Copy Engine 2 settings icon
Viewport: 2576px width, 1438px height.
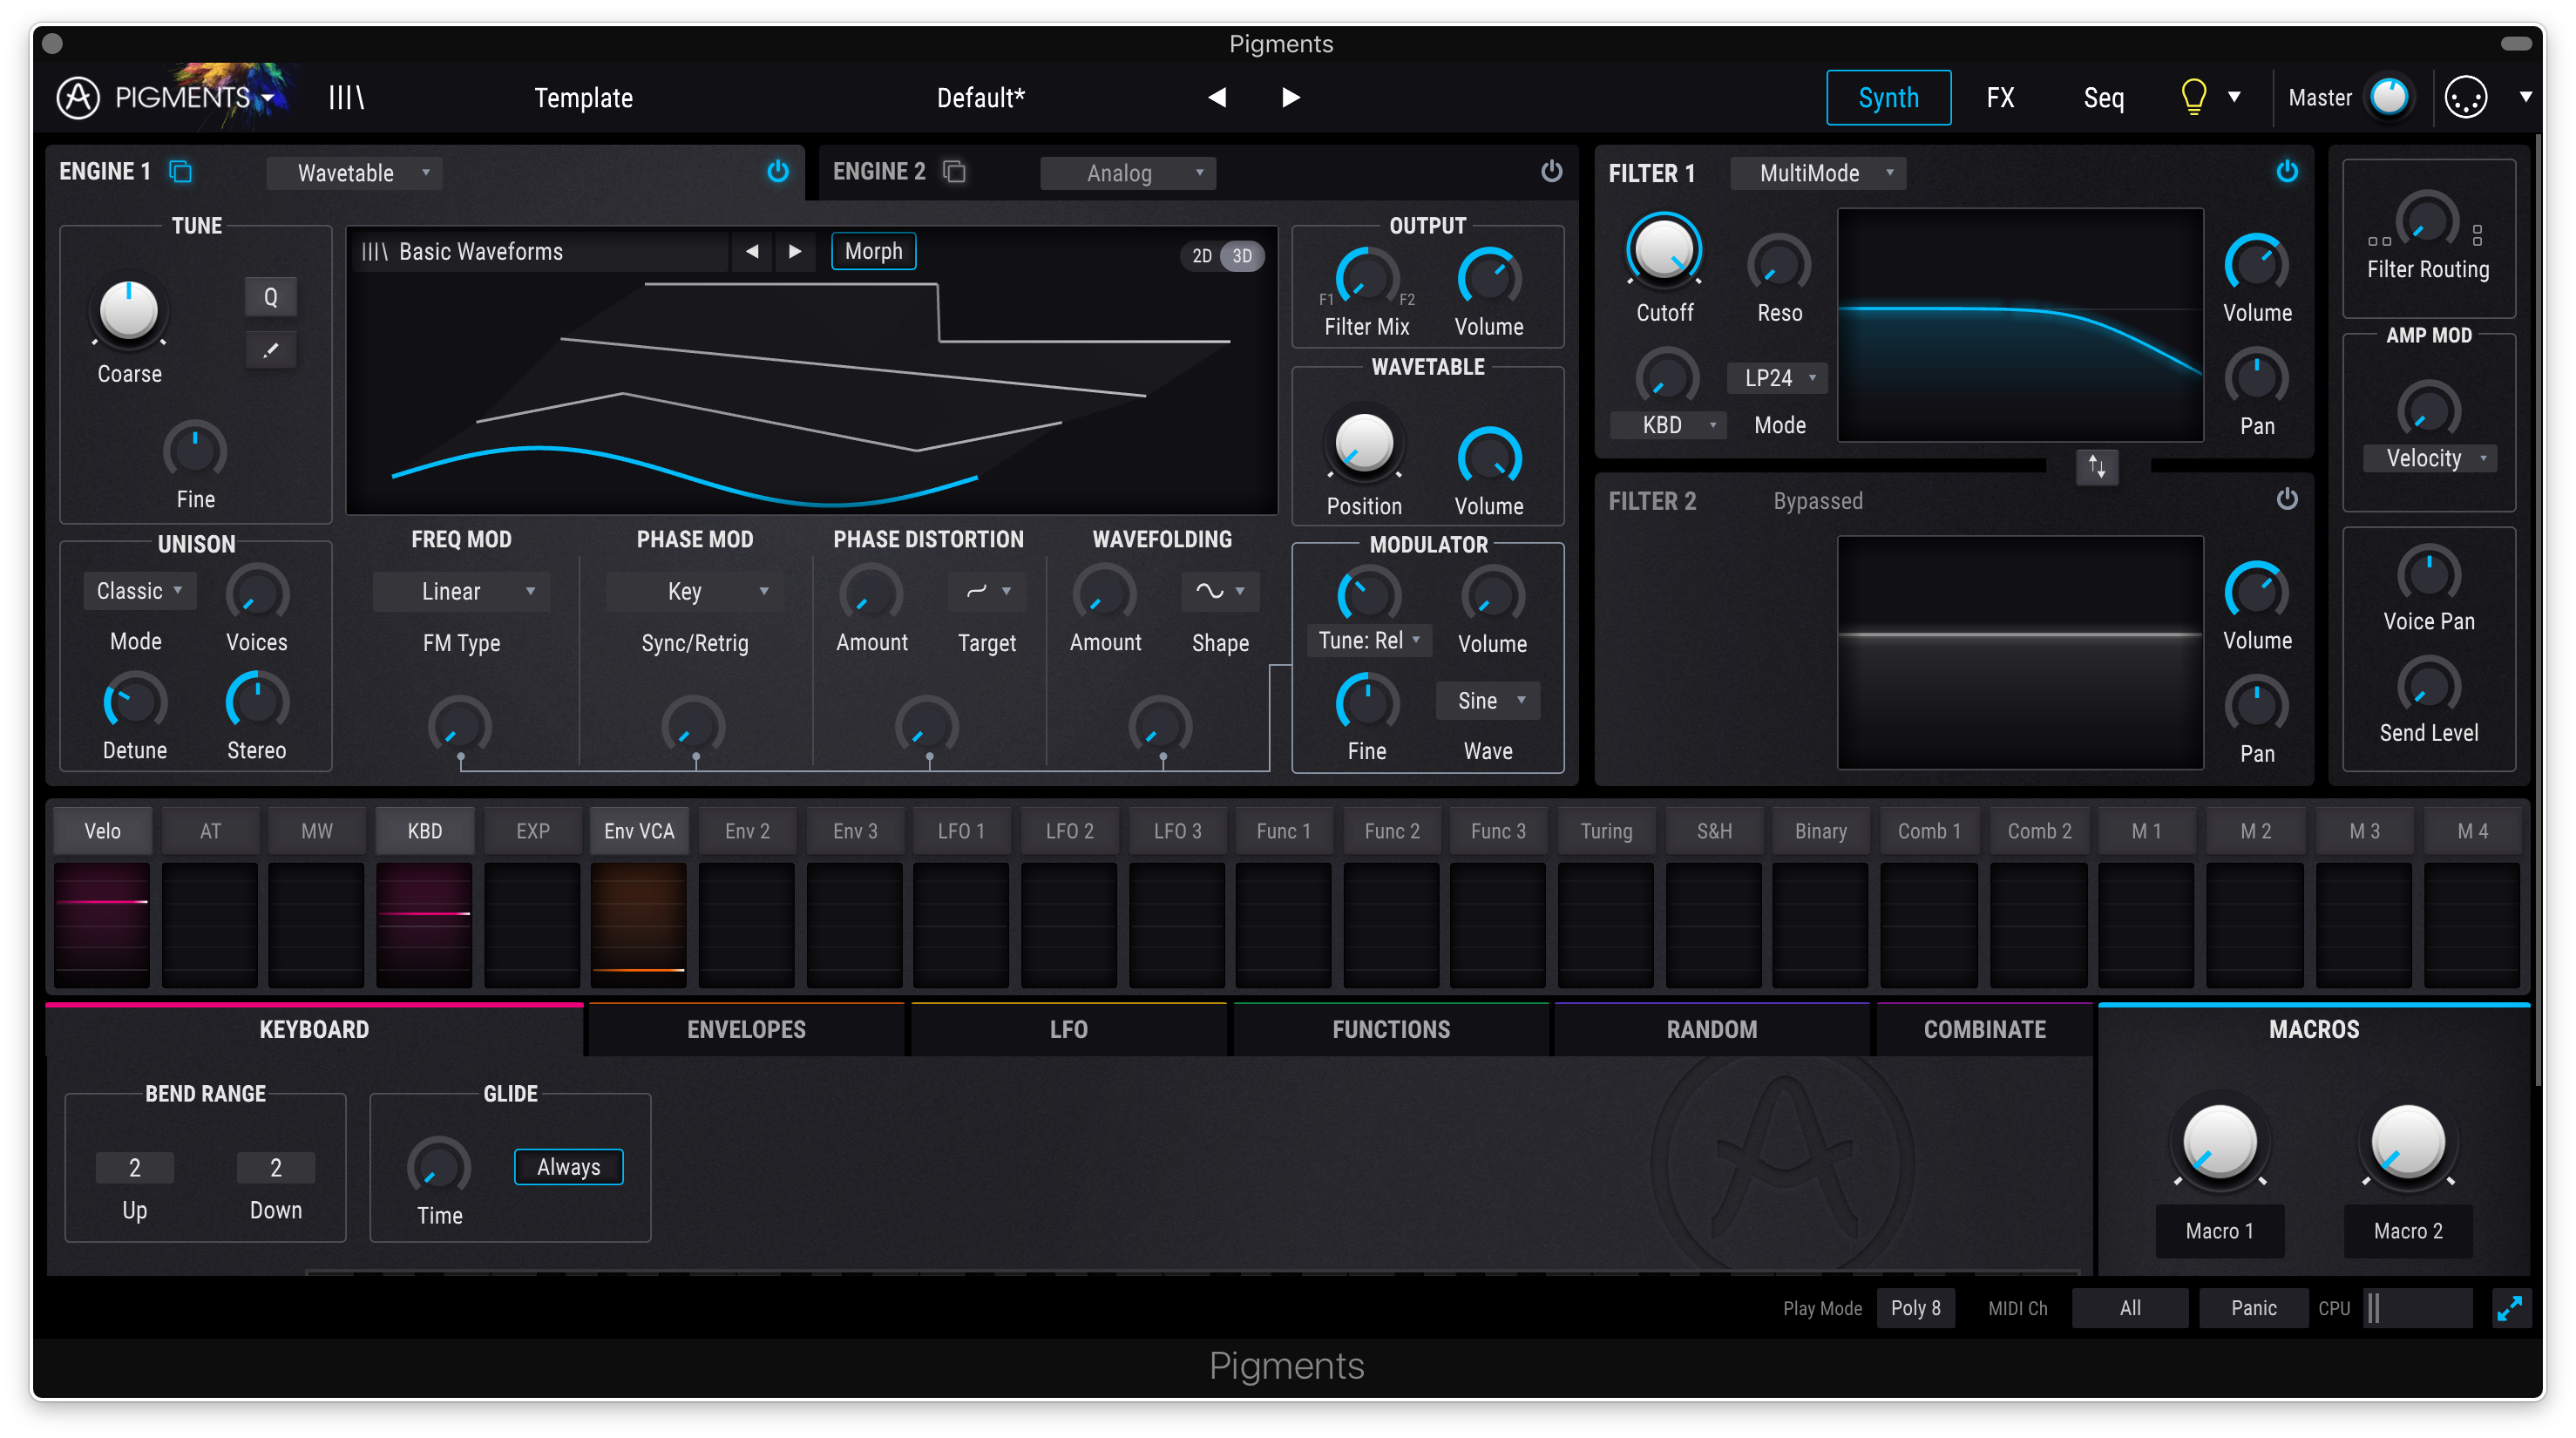954,172
